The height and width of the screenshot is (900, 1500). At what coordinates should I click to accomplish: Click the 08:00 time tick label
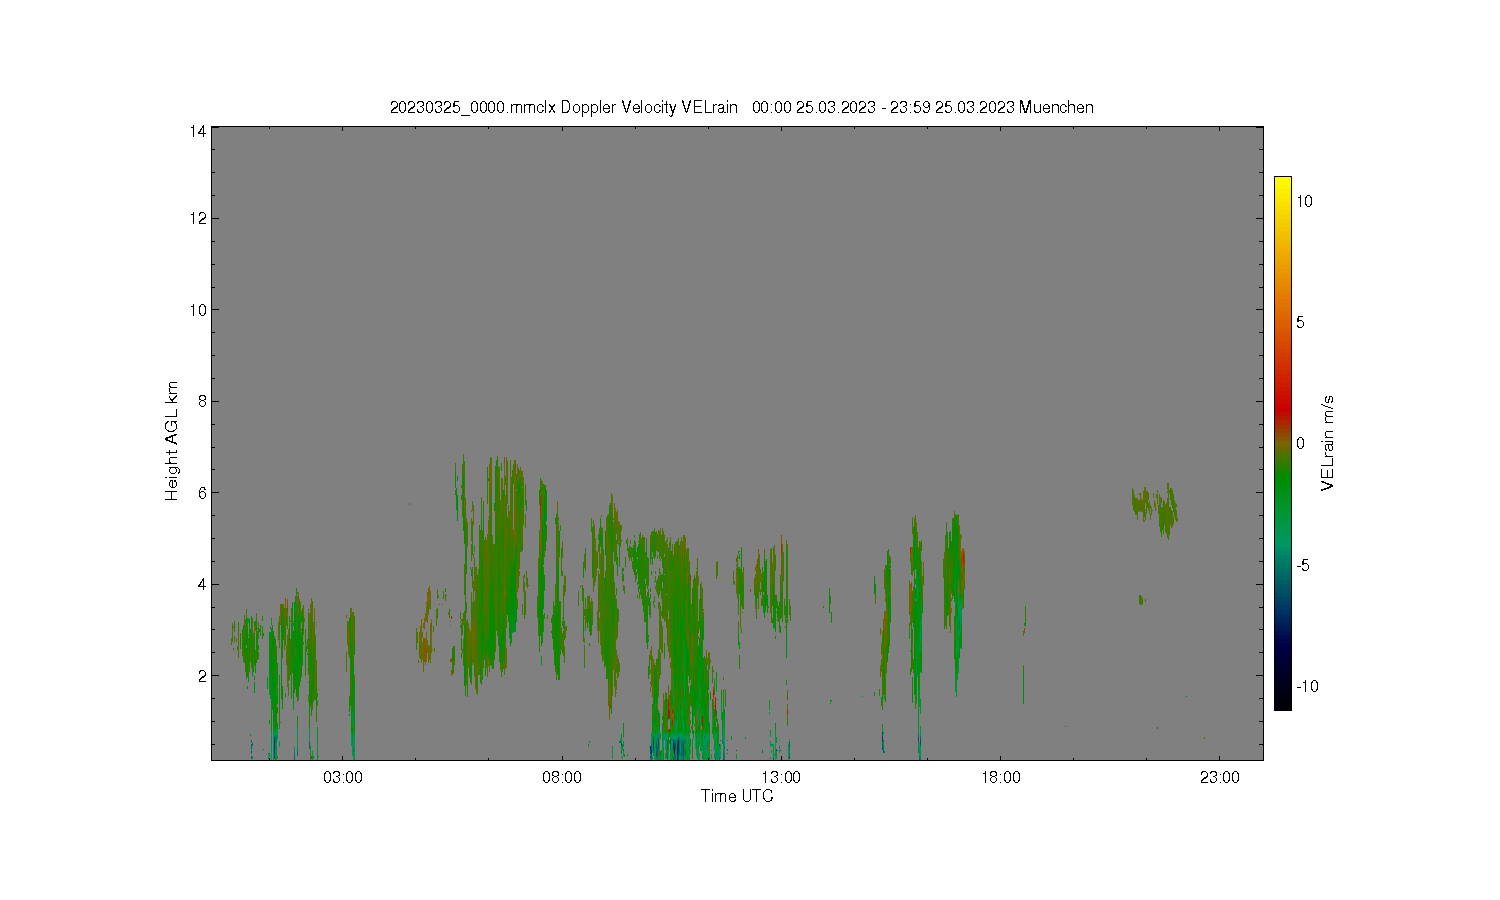pos(562,778)
